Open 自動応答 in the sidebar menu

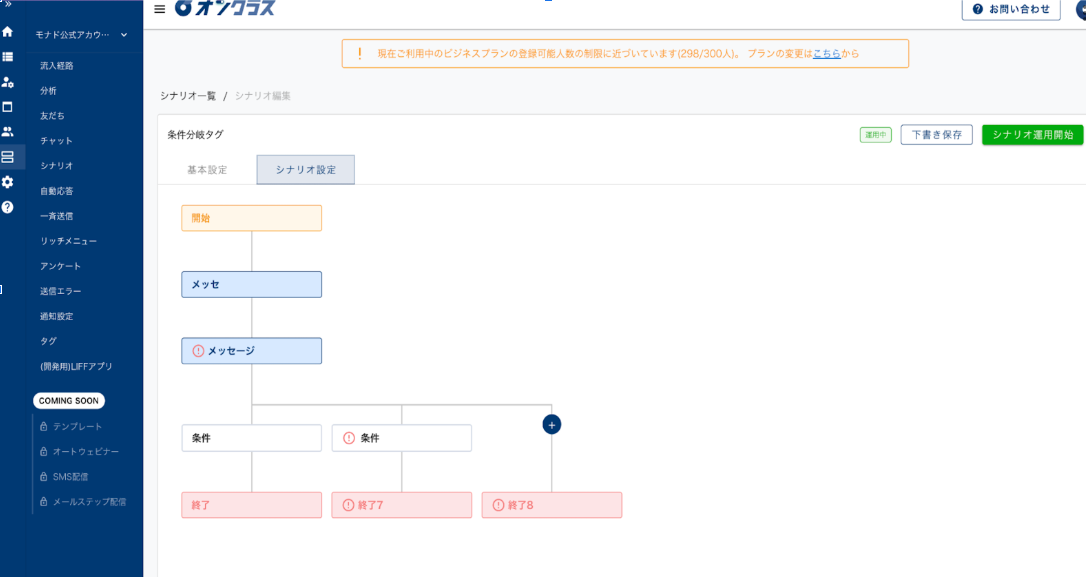(57, 191)
